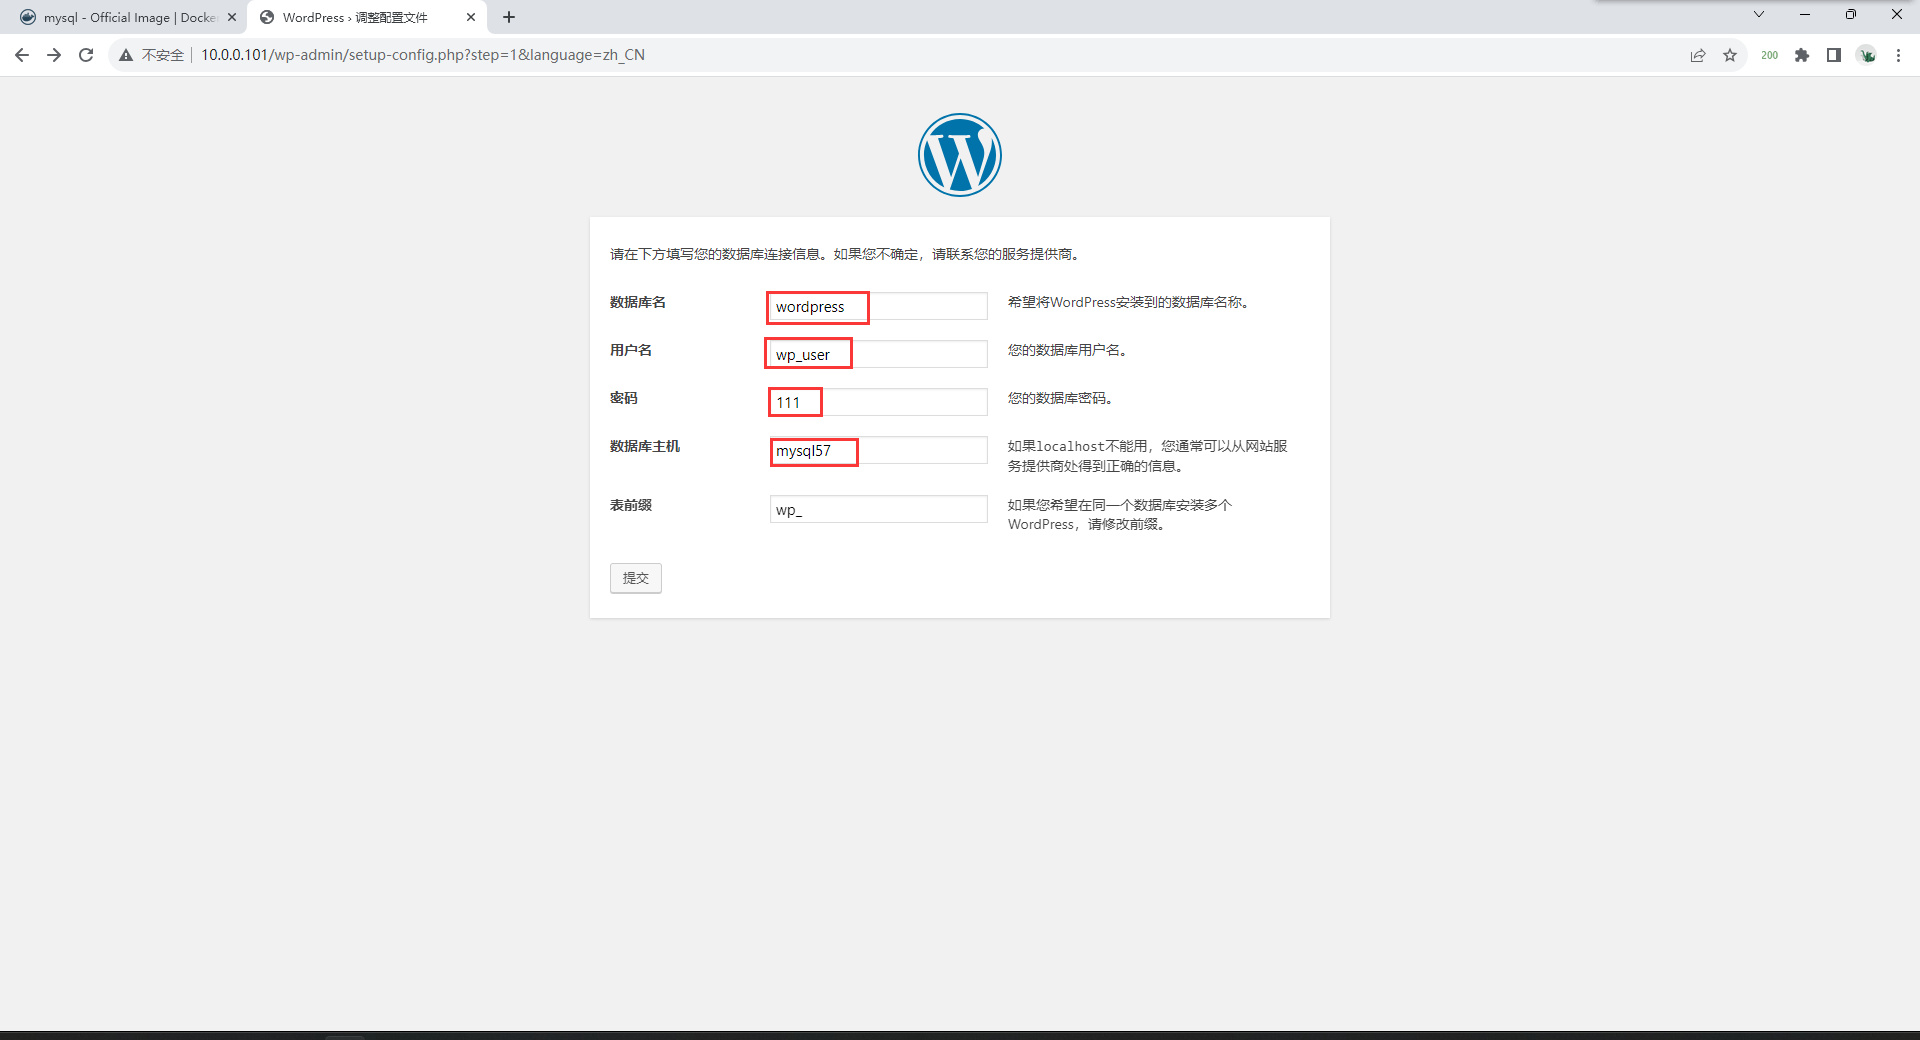Select the WordPress setup tab
The image size is (1920, 1040).
point(355,17)
